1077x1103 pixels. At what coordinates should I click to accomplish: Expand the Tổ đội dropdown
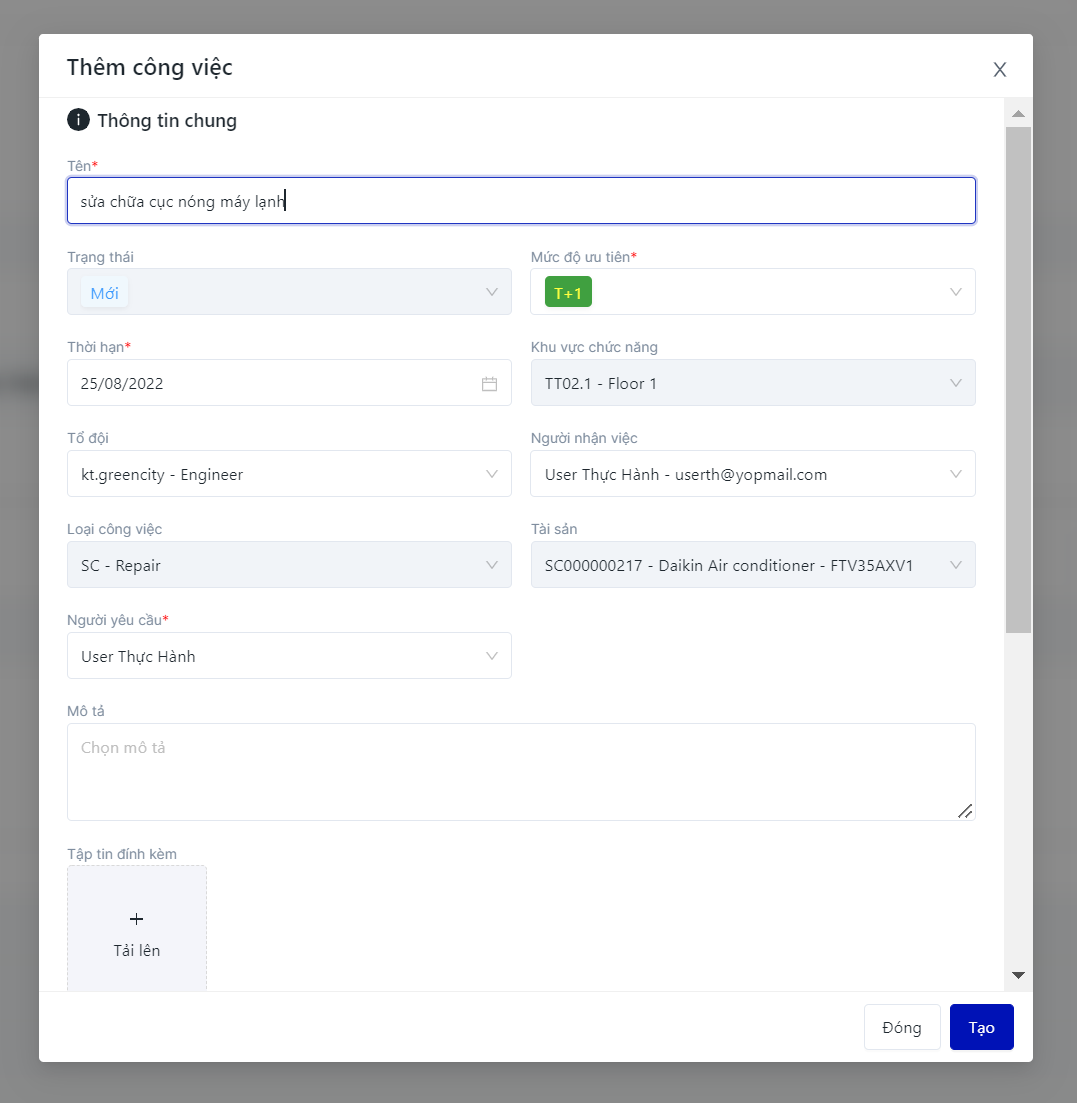(x=491, y=474)
